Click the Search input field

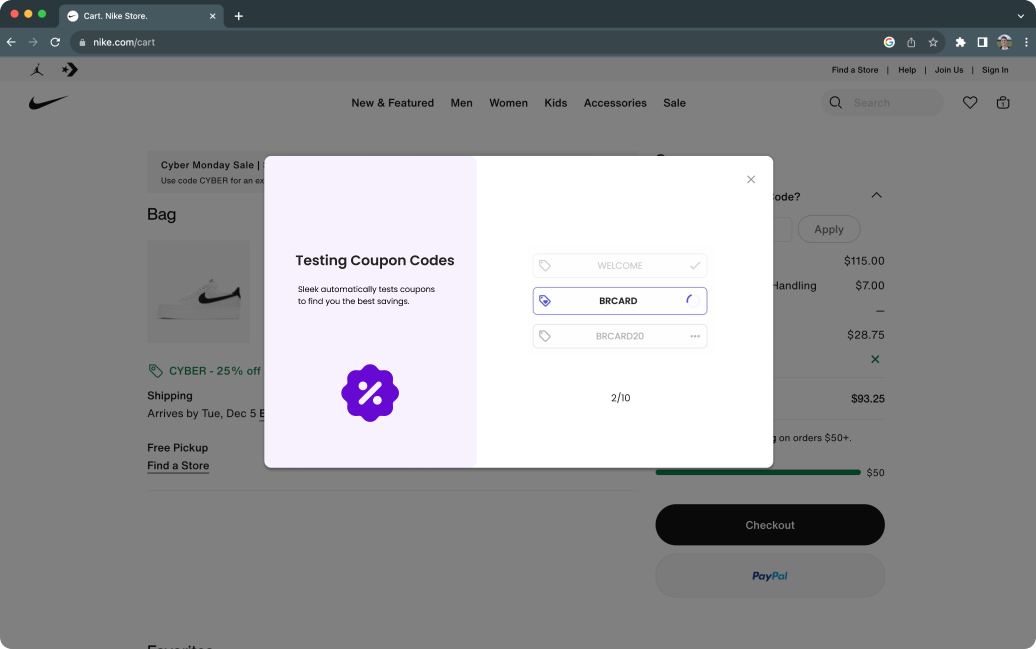[x=882, y=102]
